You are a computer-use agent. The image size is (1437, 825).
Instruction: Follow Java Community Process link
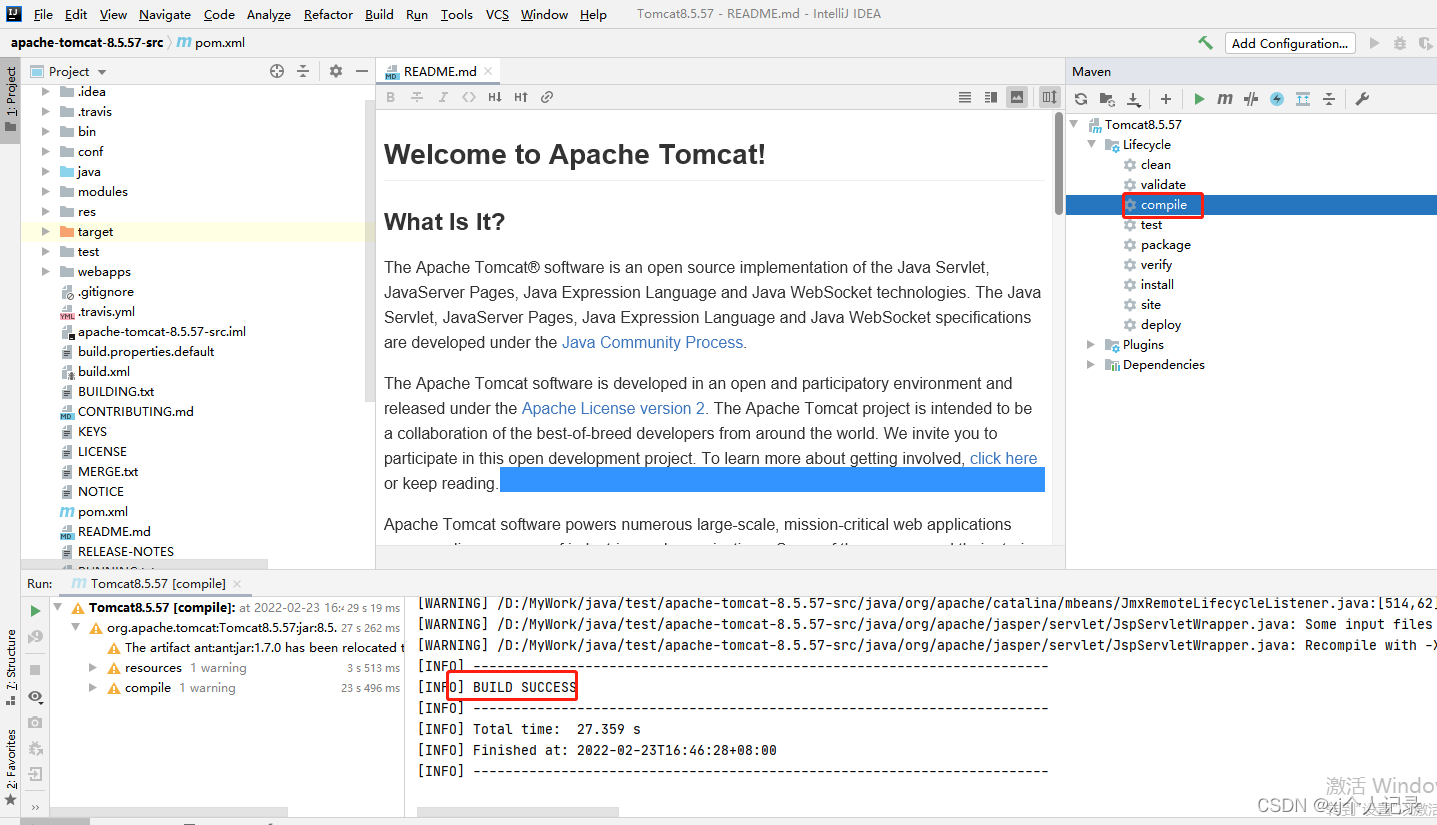pos(653,342)
